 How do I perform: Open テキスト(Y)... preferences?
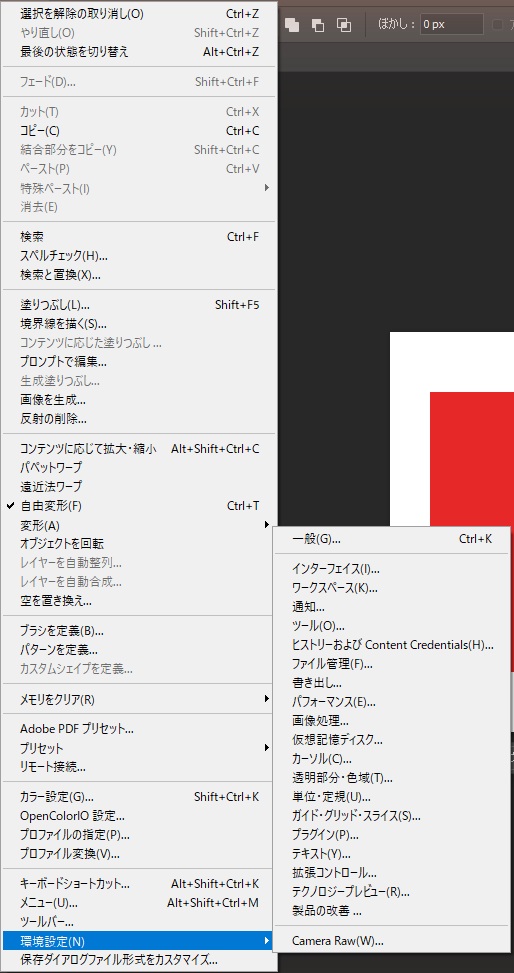[x=392, y=854]
